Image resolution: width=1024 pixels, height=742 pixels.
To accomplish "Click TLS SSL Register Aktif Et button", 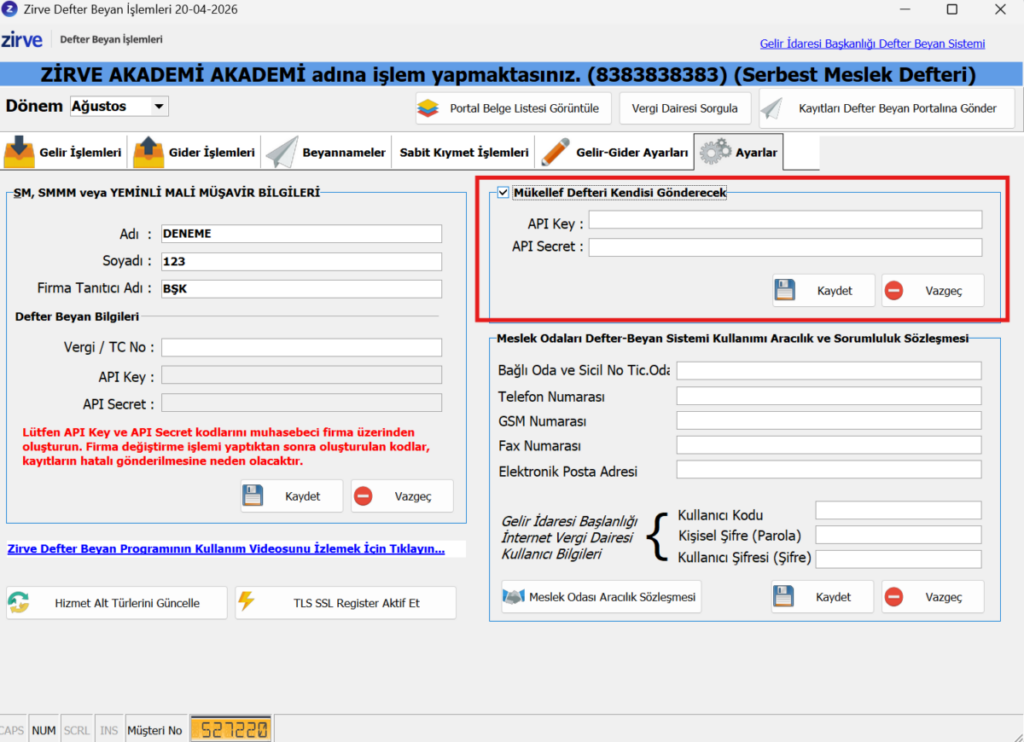I will 346,603.
